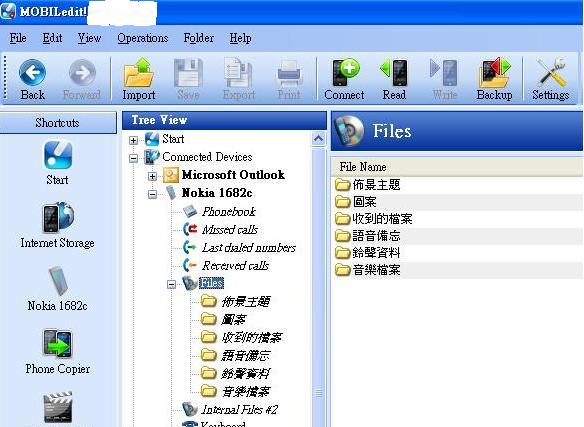Click the Back arrow toolbar icon
The height and width of the screenshot is (427, 584).
click(x=32, y=73)
